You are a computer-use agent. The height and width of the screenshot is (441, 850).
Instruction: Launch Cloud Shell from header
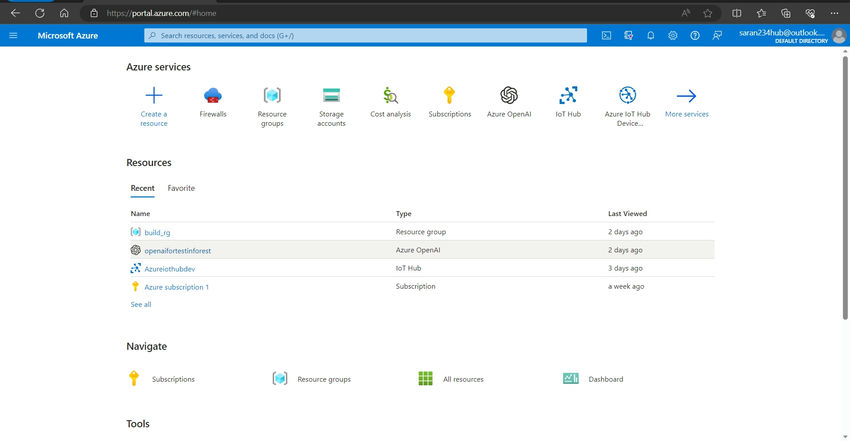tap(607, 36)
